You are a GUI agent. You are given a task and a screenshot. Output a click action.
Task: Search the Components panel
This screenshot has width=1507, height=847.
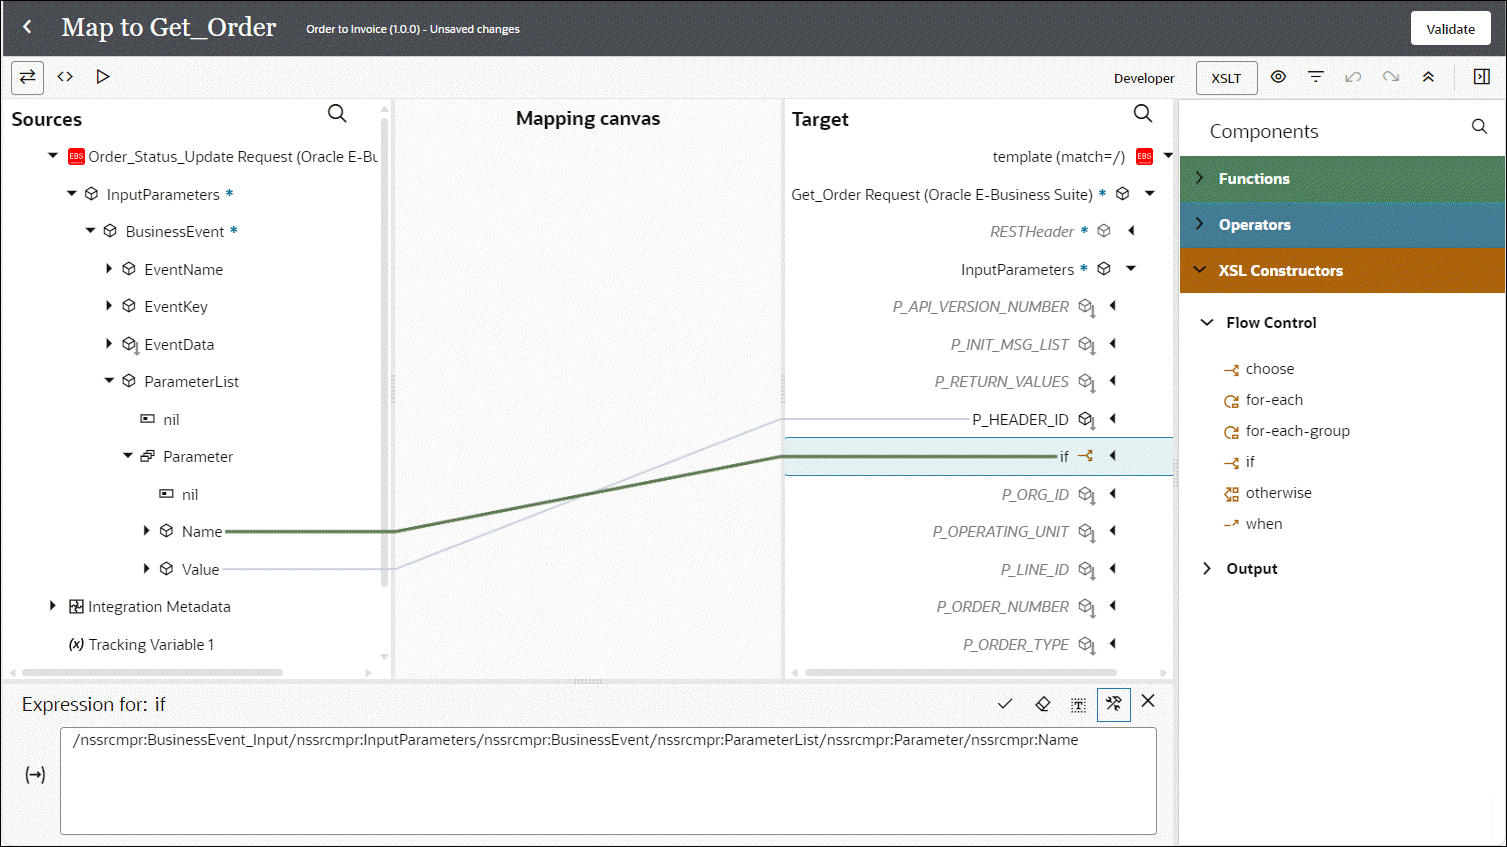[1479, 126]
